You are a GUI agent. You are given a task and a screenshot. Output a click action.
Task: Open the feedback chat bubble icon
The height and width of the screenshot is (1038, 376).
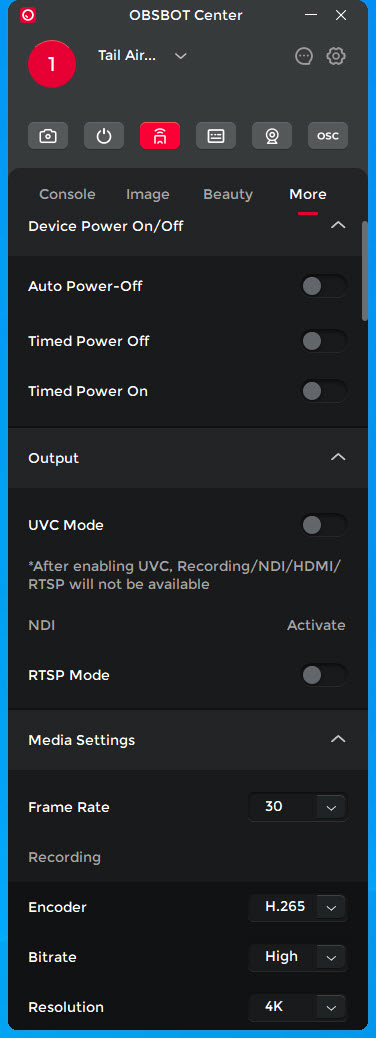coord(304,56)
